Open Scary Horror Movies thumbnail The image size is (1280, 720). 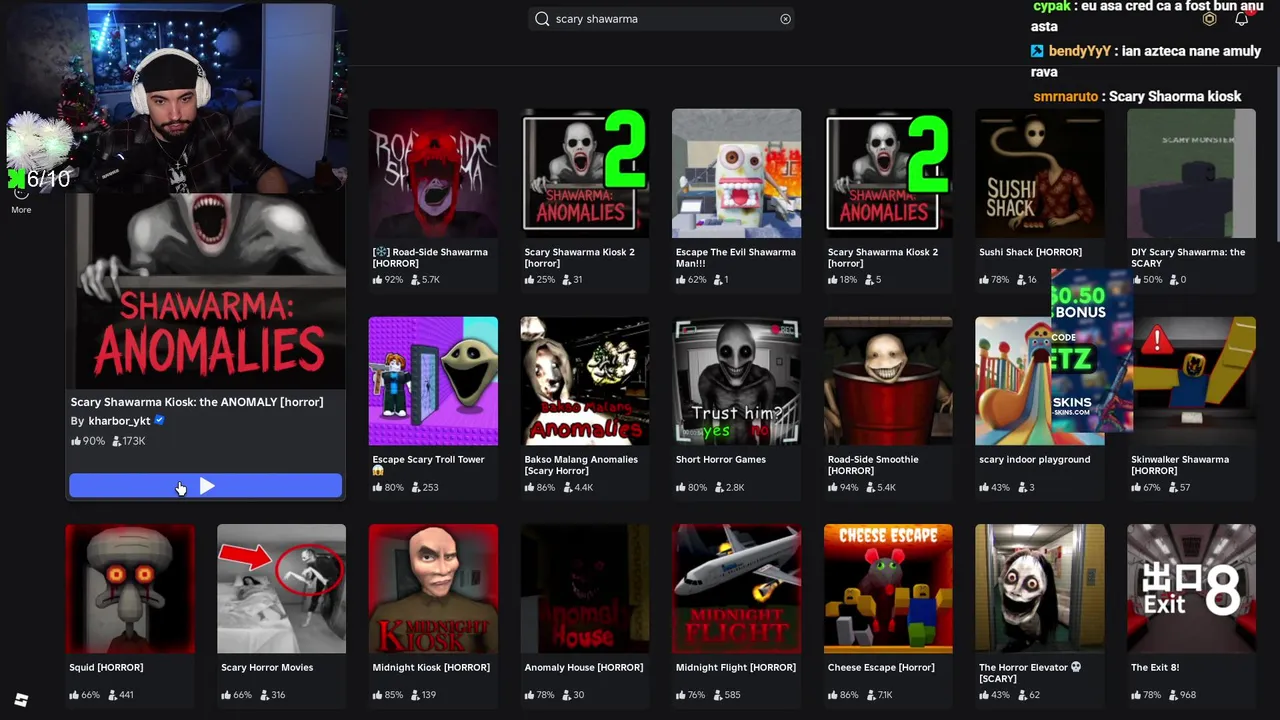pos(281,588)
